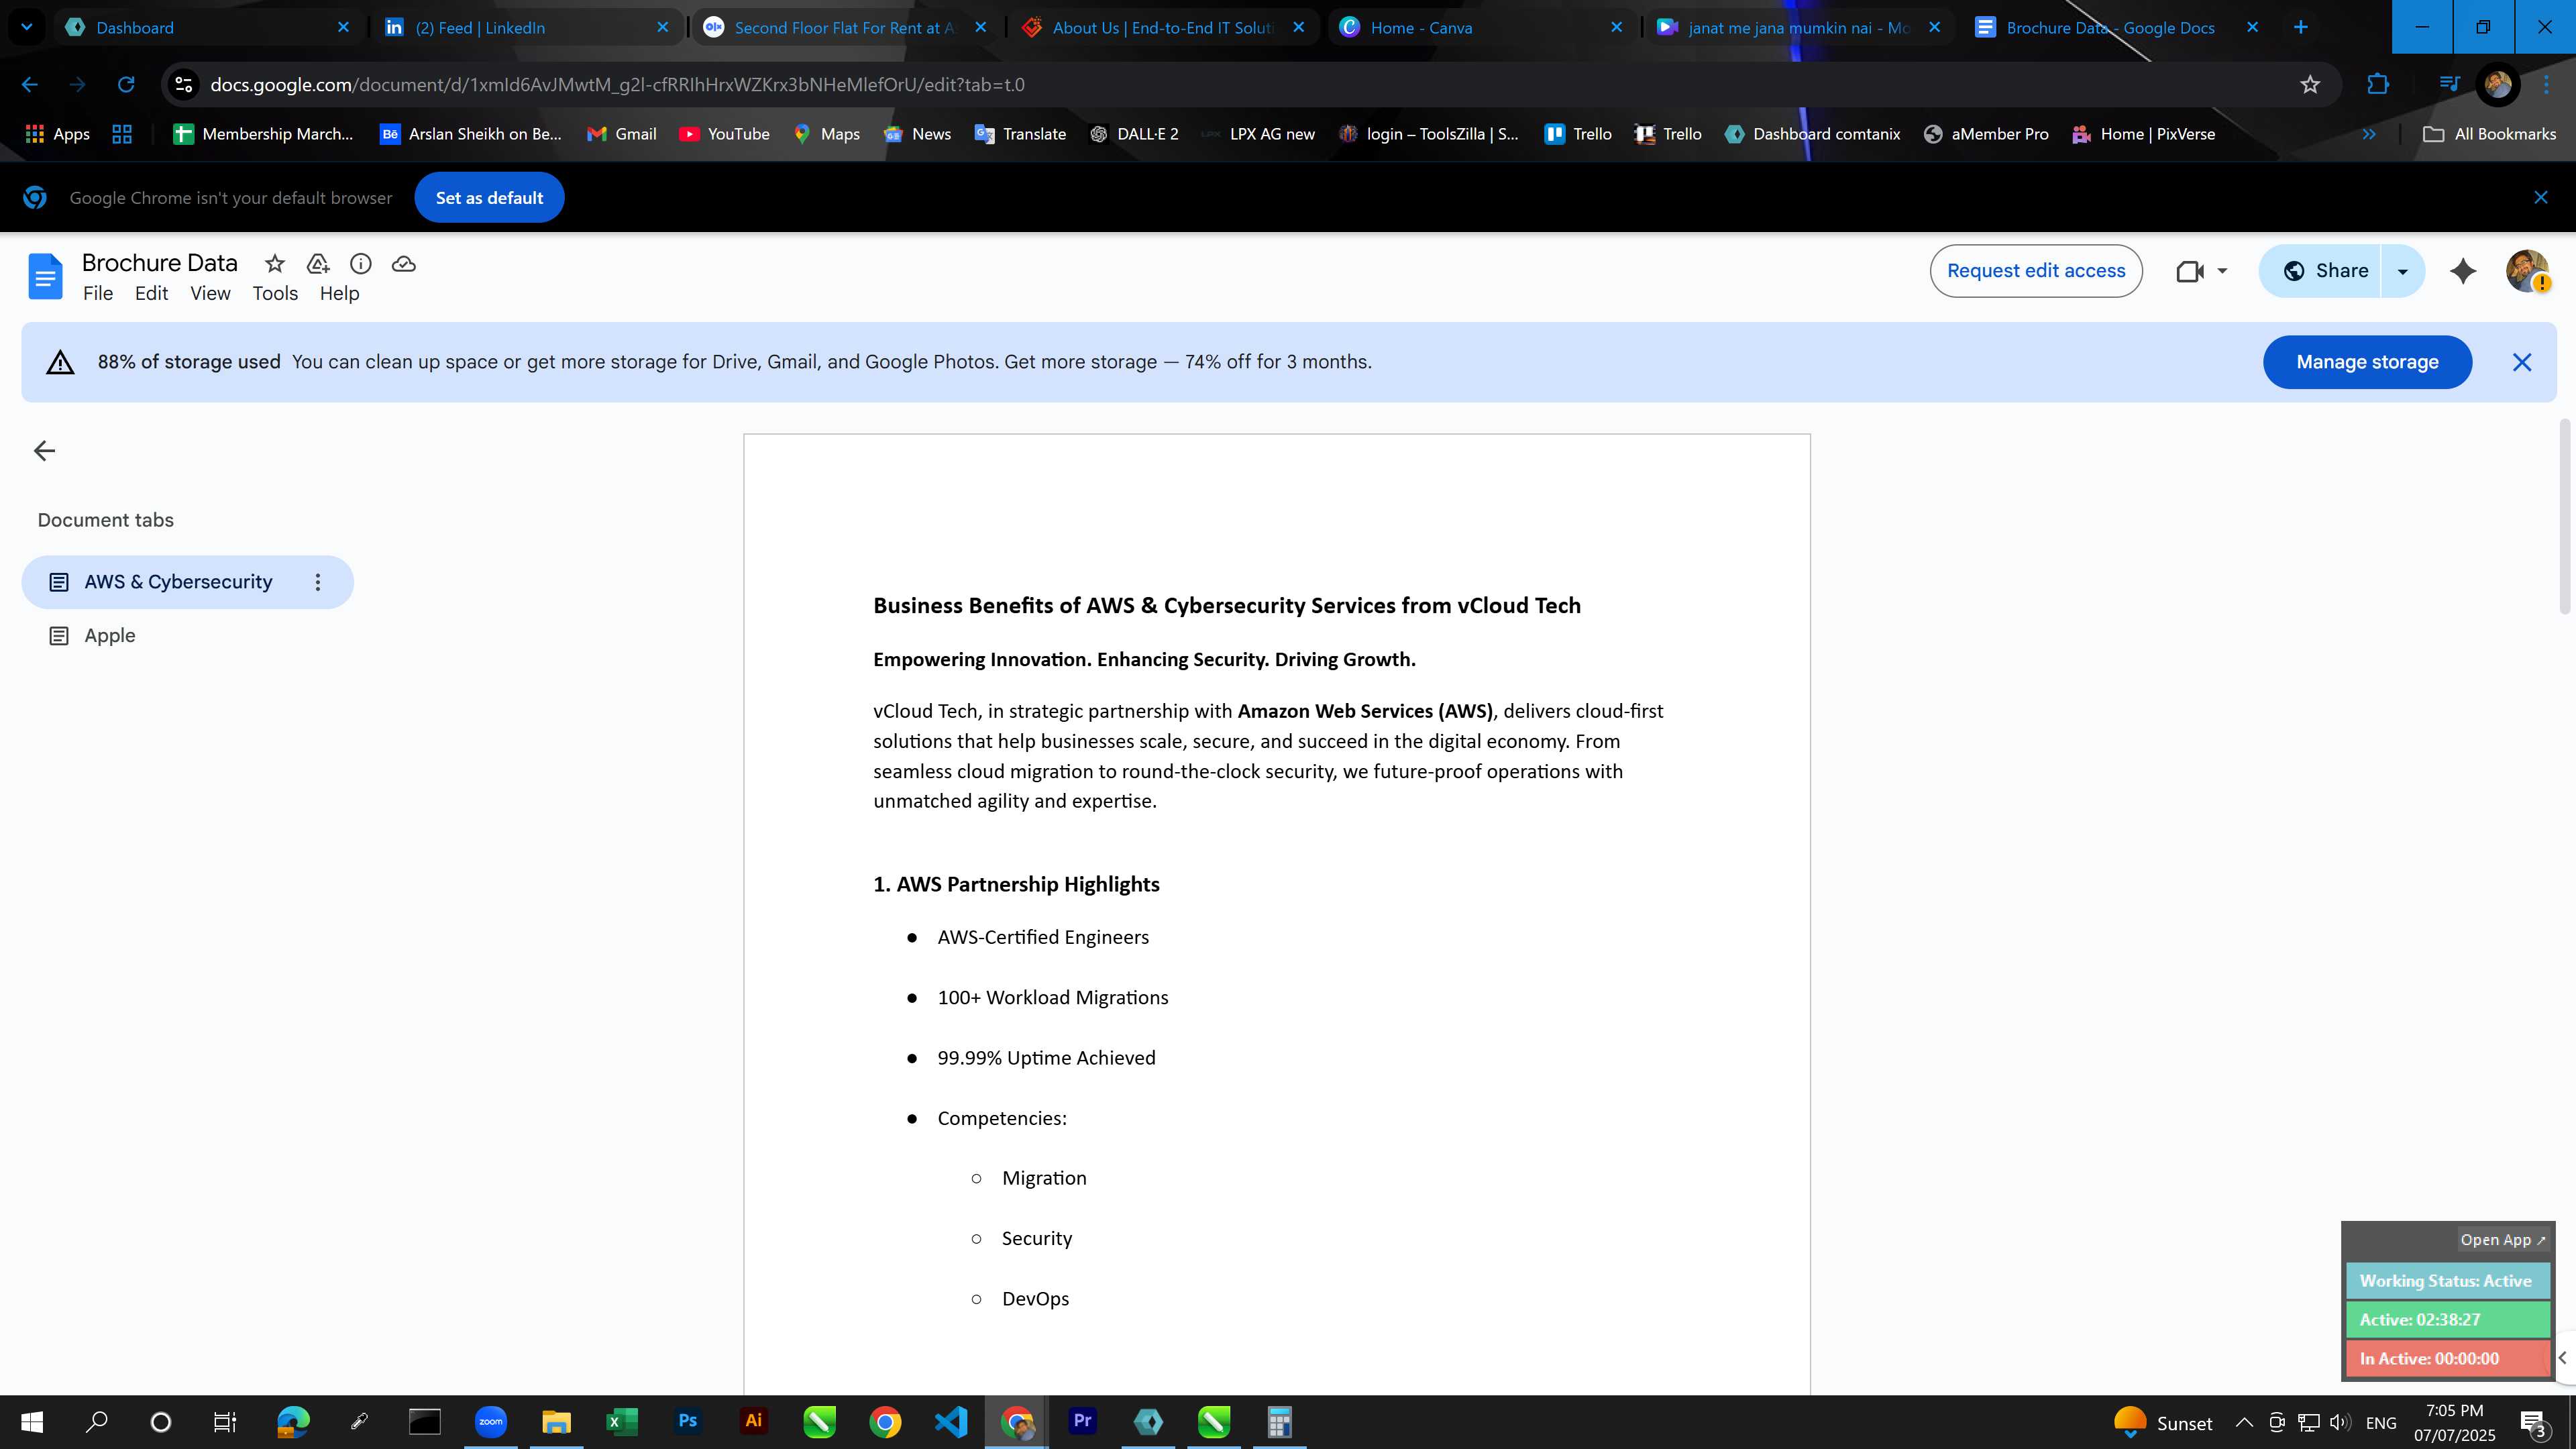Screen dimensions: 2576x1449
Task: Open Photoshop from the taskbar
Action: tap(688, 1422)
